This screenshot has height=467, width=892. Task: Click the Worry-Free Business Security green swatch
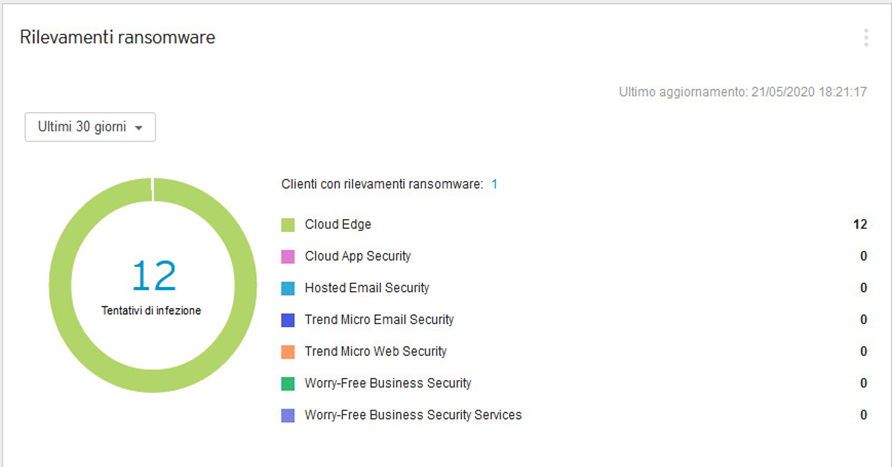point(288,384)
